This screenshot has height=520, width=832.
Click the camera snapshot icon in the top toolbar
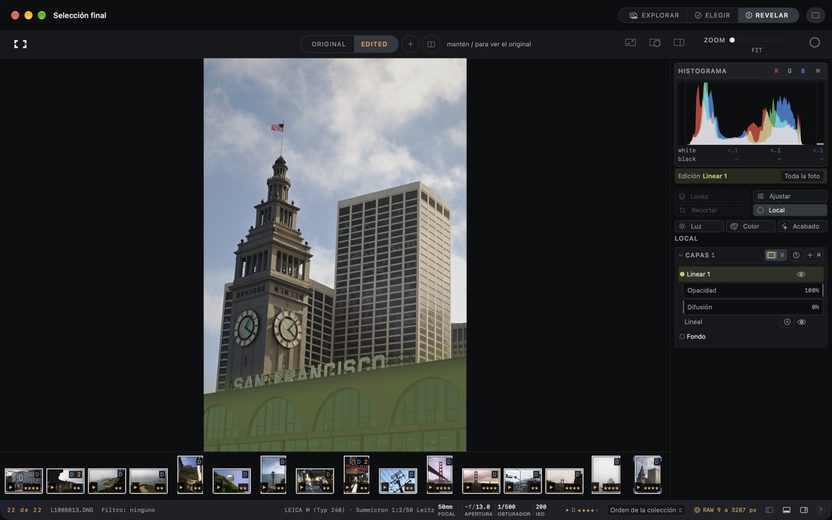[655, 42]
